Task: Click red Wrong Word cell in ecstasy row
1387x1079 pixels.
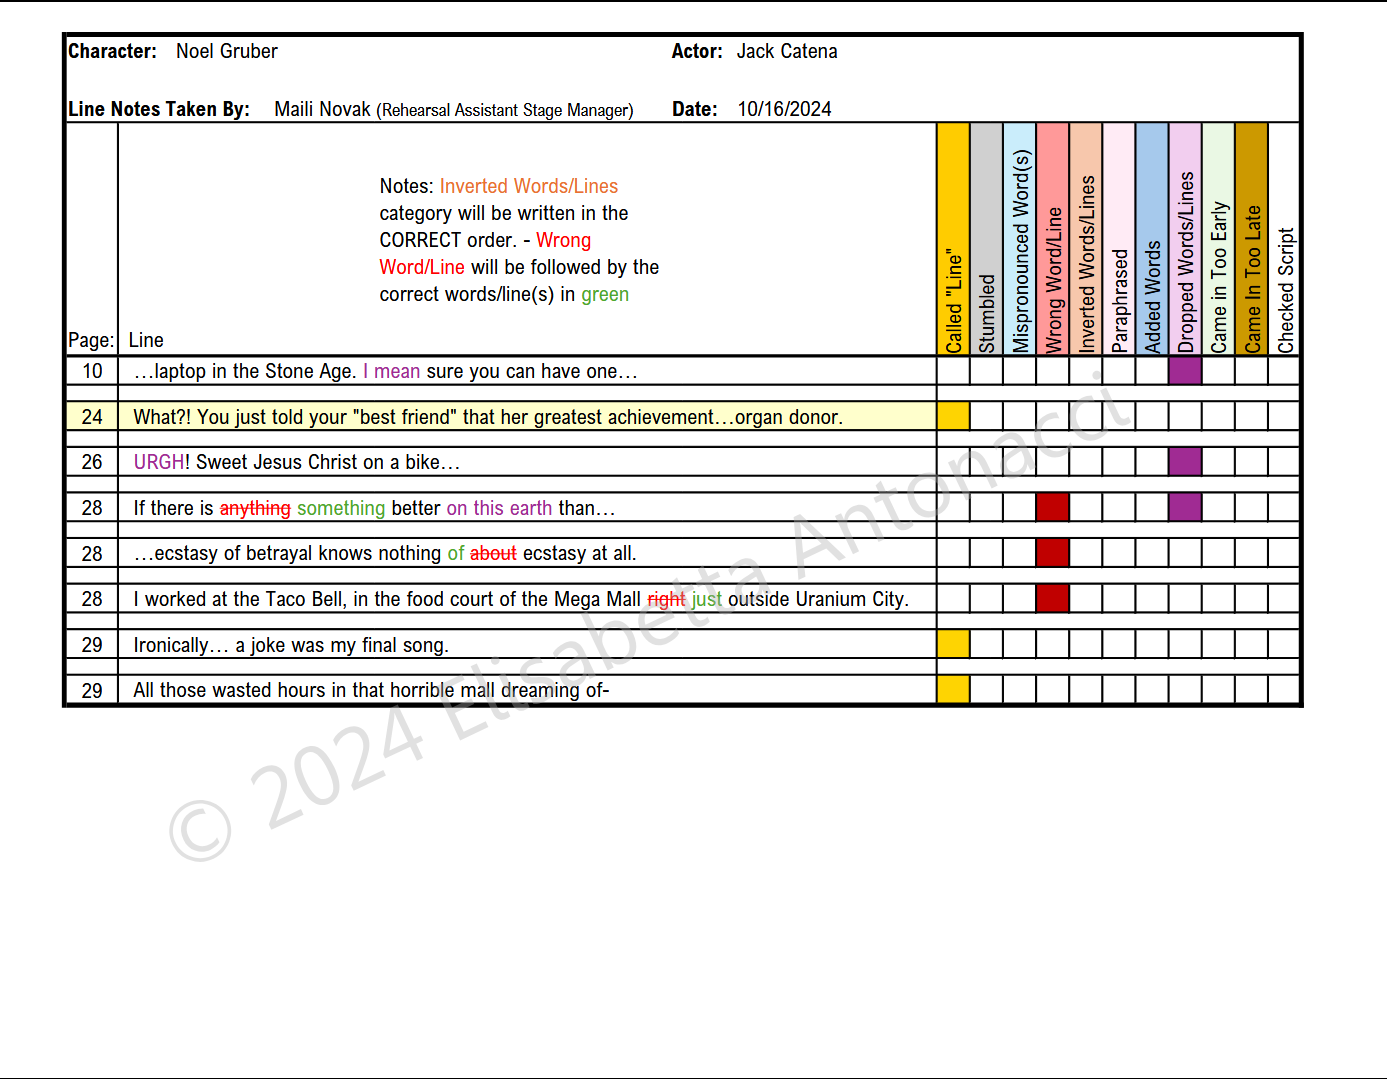Action: [x=1053, y=553]
